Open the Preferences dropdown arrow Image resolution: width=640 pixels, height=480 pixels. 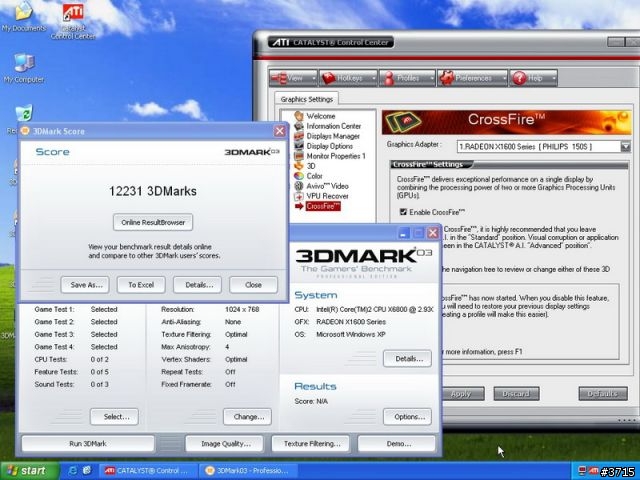[x=504, y=78]
